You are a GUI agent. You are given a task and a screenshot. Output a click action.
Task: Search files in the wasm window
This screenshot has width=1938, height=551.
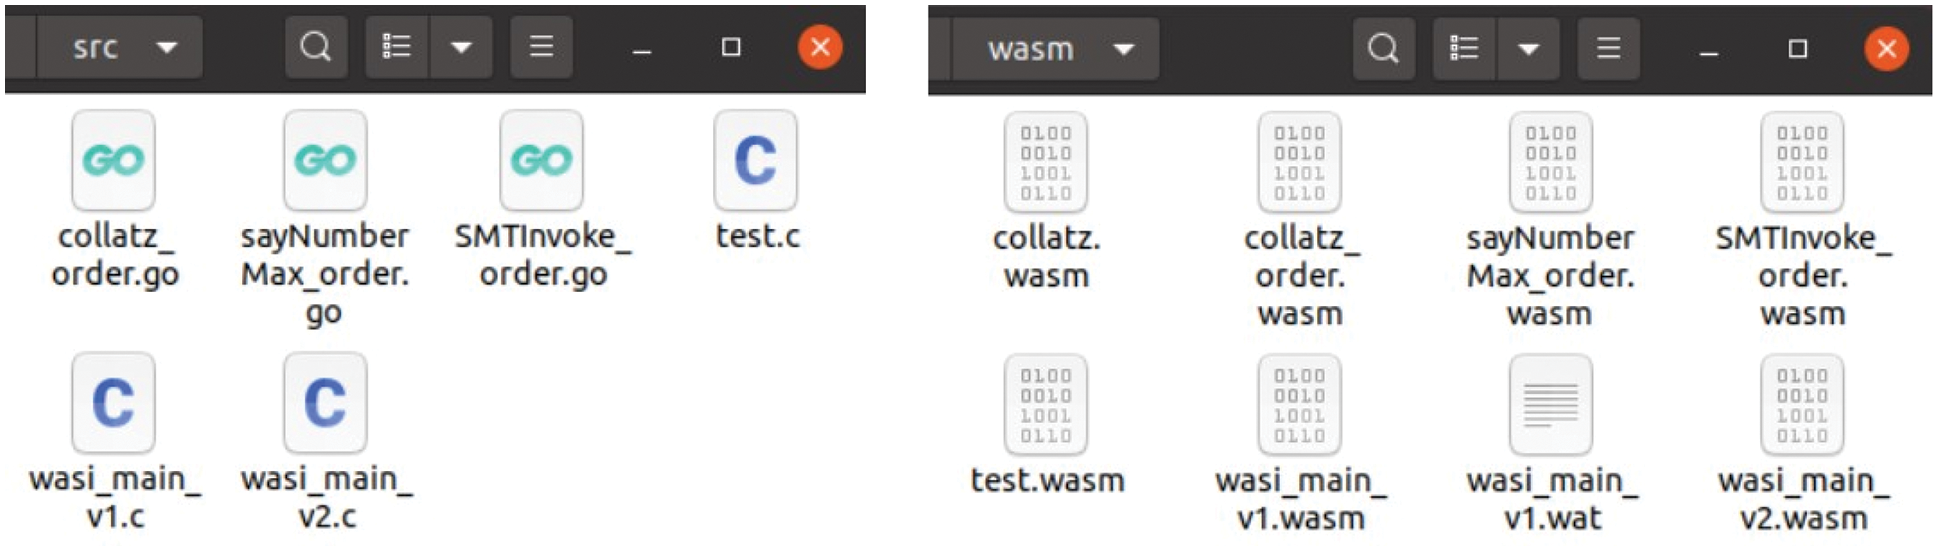(1383, 48)
